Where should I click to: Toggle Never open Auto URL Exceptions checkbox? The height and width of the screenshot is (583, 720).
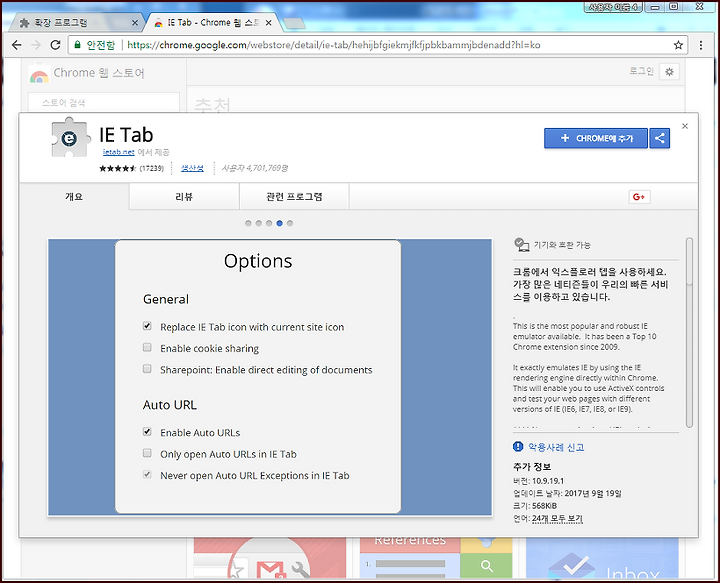[x=147, y=474]
